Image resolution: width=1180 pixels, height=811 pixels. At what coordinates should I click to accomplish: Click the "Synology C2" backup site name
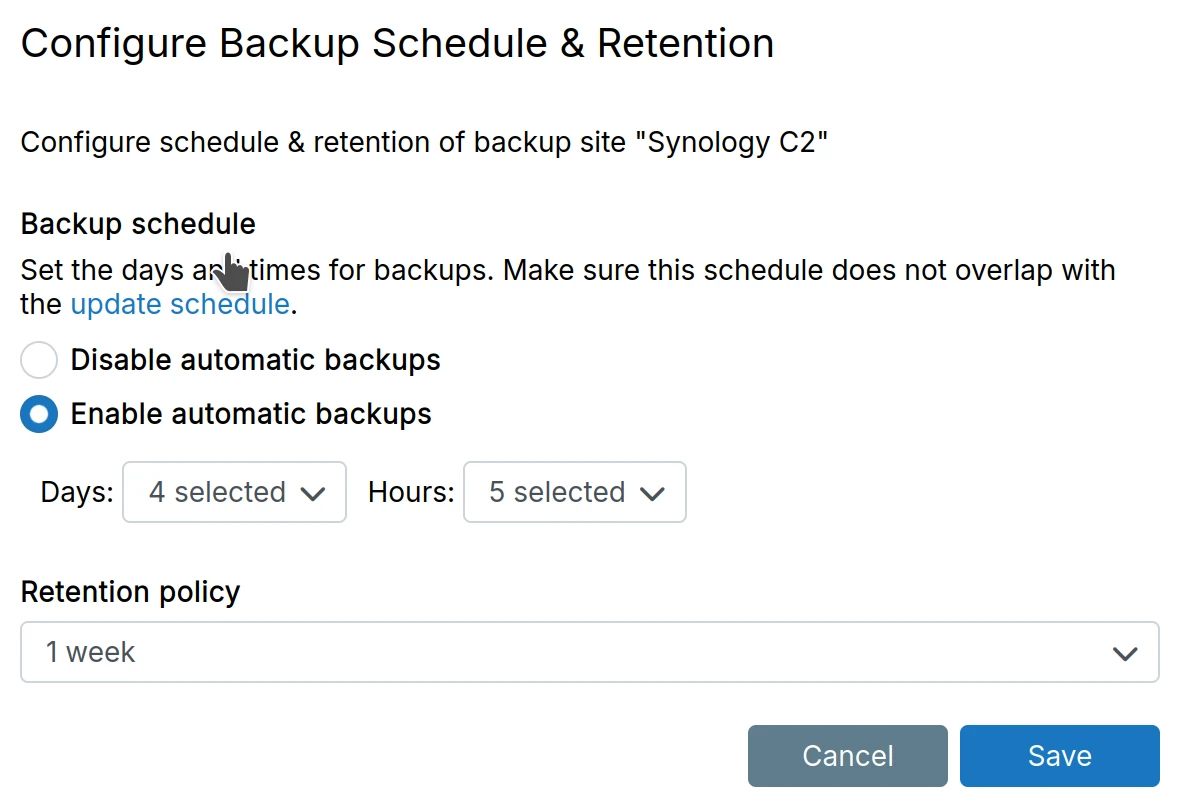coord(738,142)
